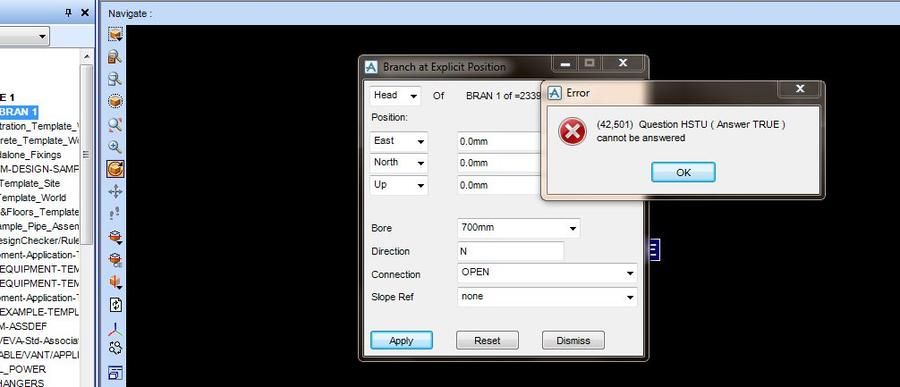900x387 pixels.
Task: Click the Dismiss button
Action: (x=573, y=340)
